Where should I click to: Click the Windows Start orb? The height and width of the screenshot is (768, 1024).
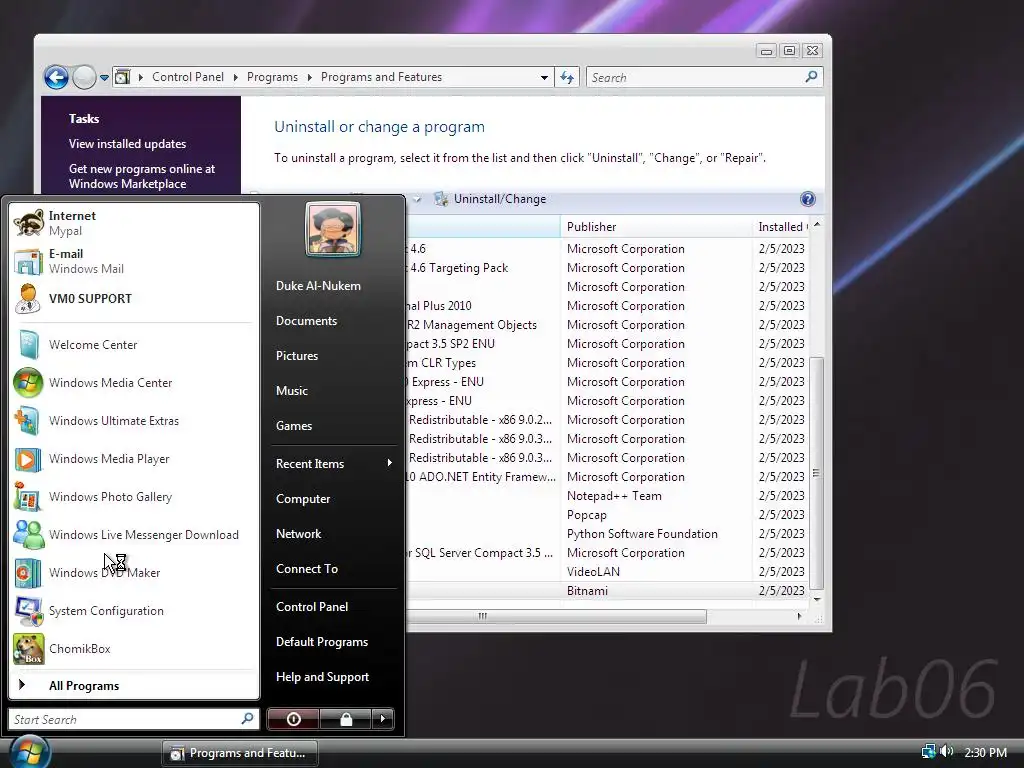click(29, 751)
